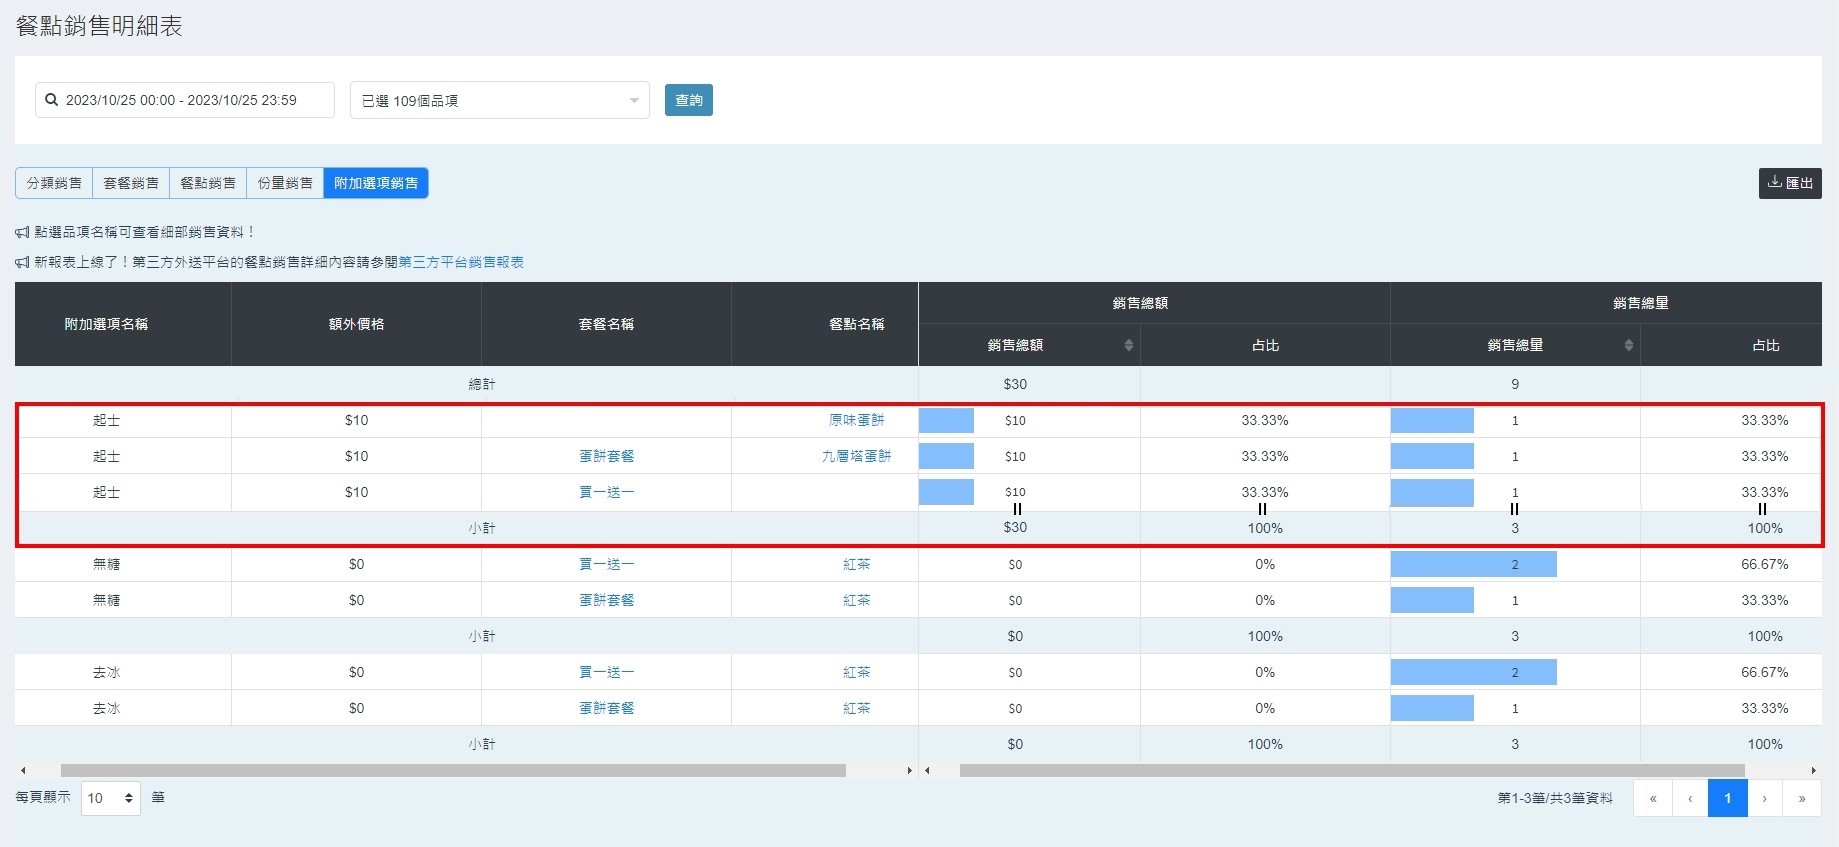Go to the last page arrow
The image size is (1839, 847).
[x=1802, y=798]
